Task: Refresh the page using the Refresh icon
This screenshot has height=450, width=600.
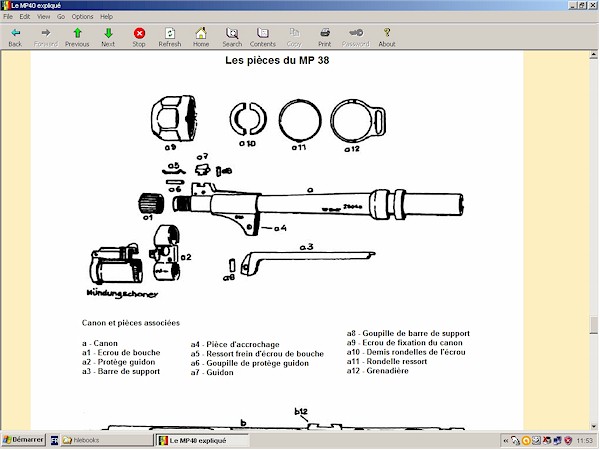Action: 170,33
